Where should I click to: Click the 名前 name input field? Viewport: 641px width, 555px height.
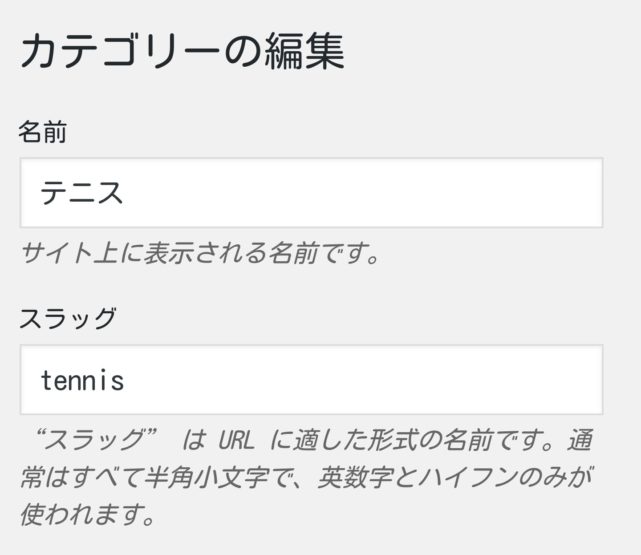(310, 192)
